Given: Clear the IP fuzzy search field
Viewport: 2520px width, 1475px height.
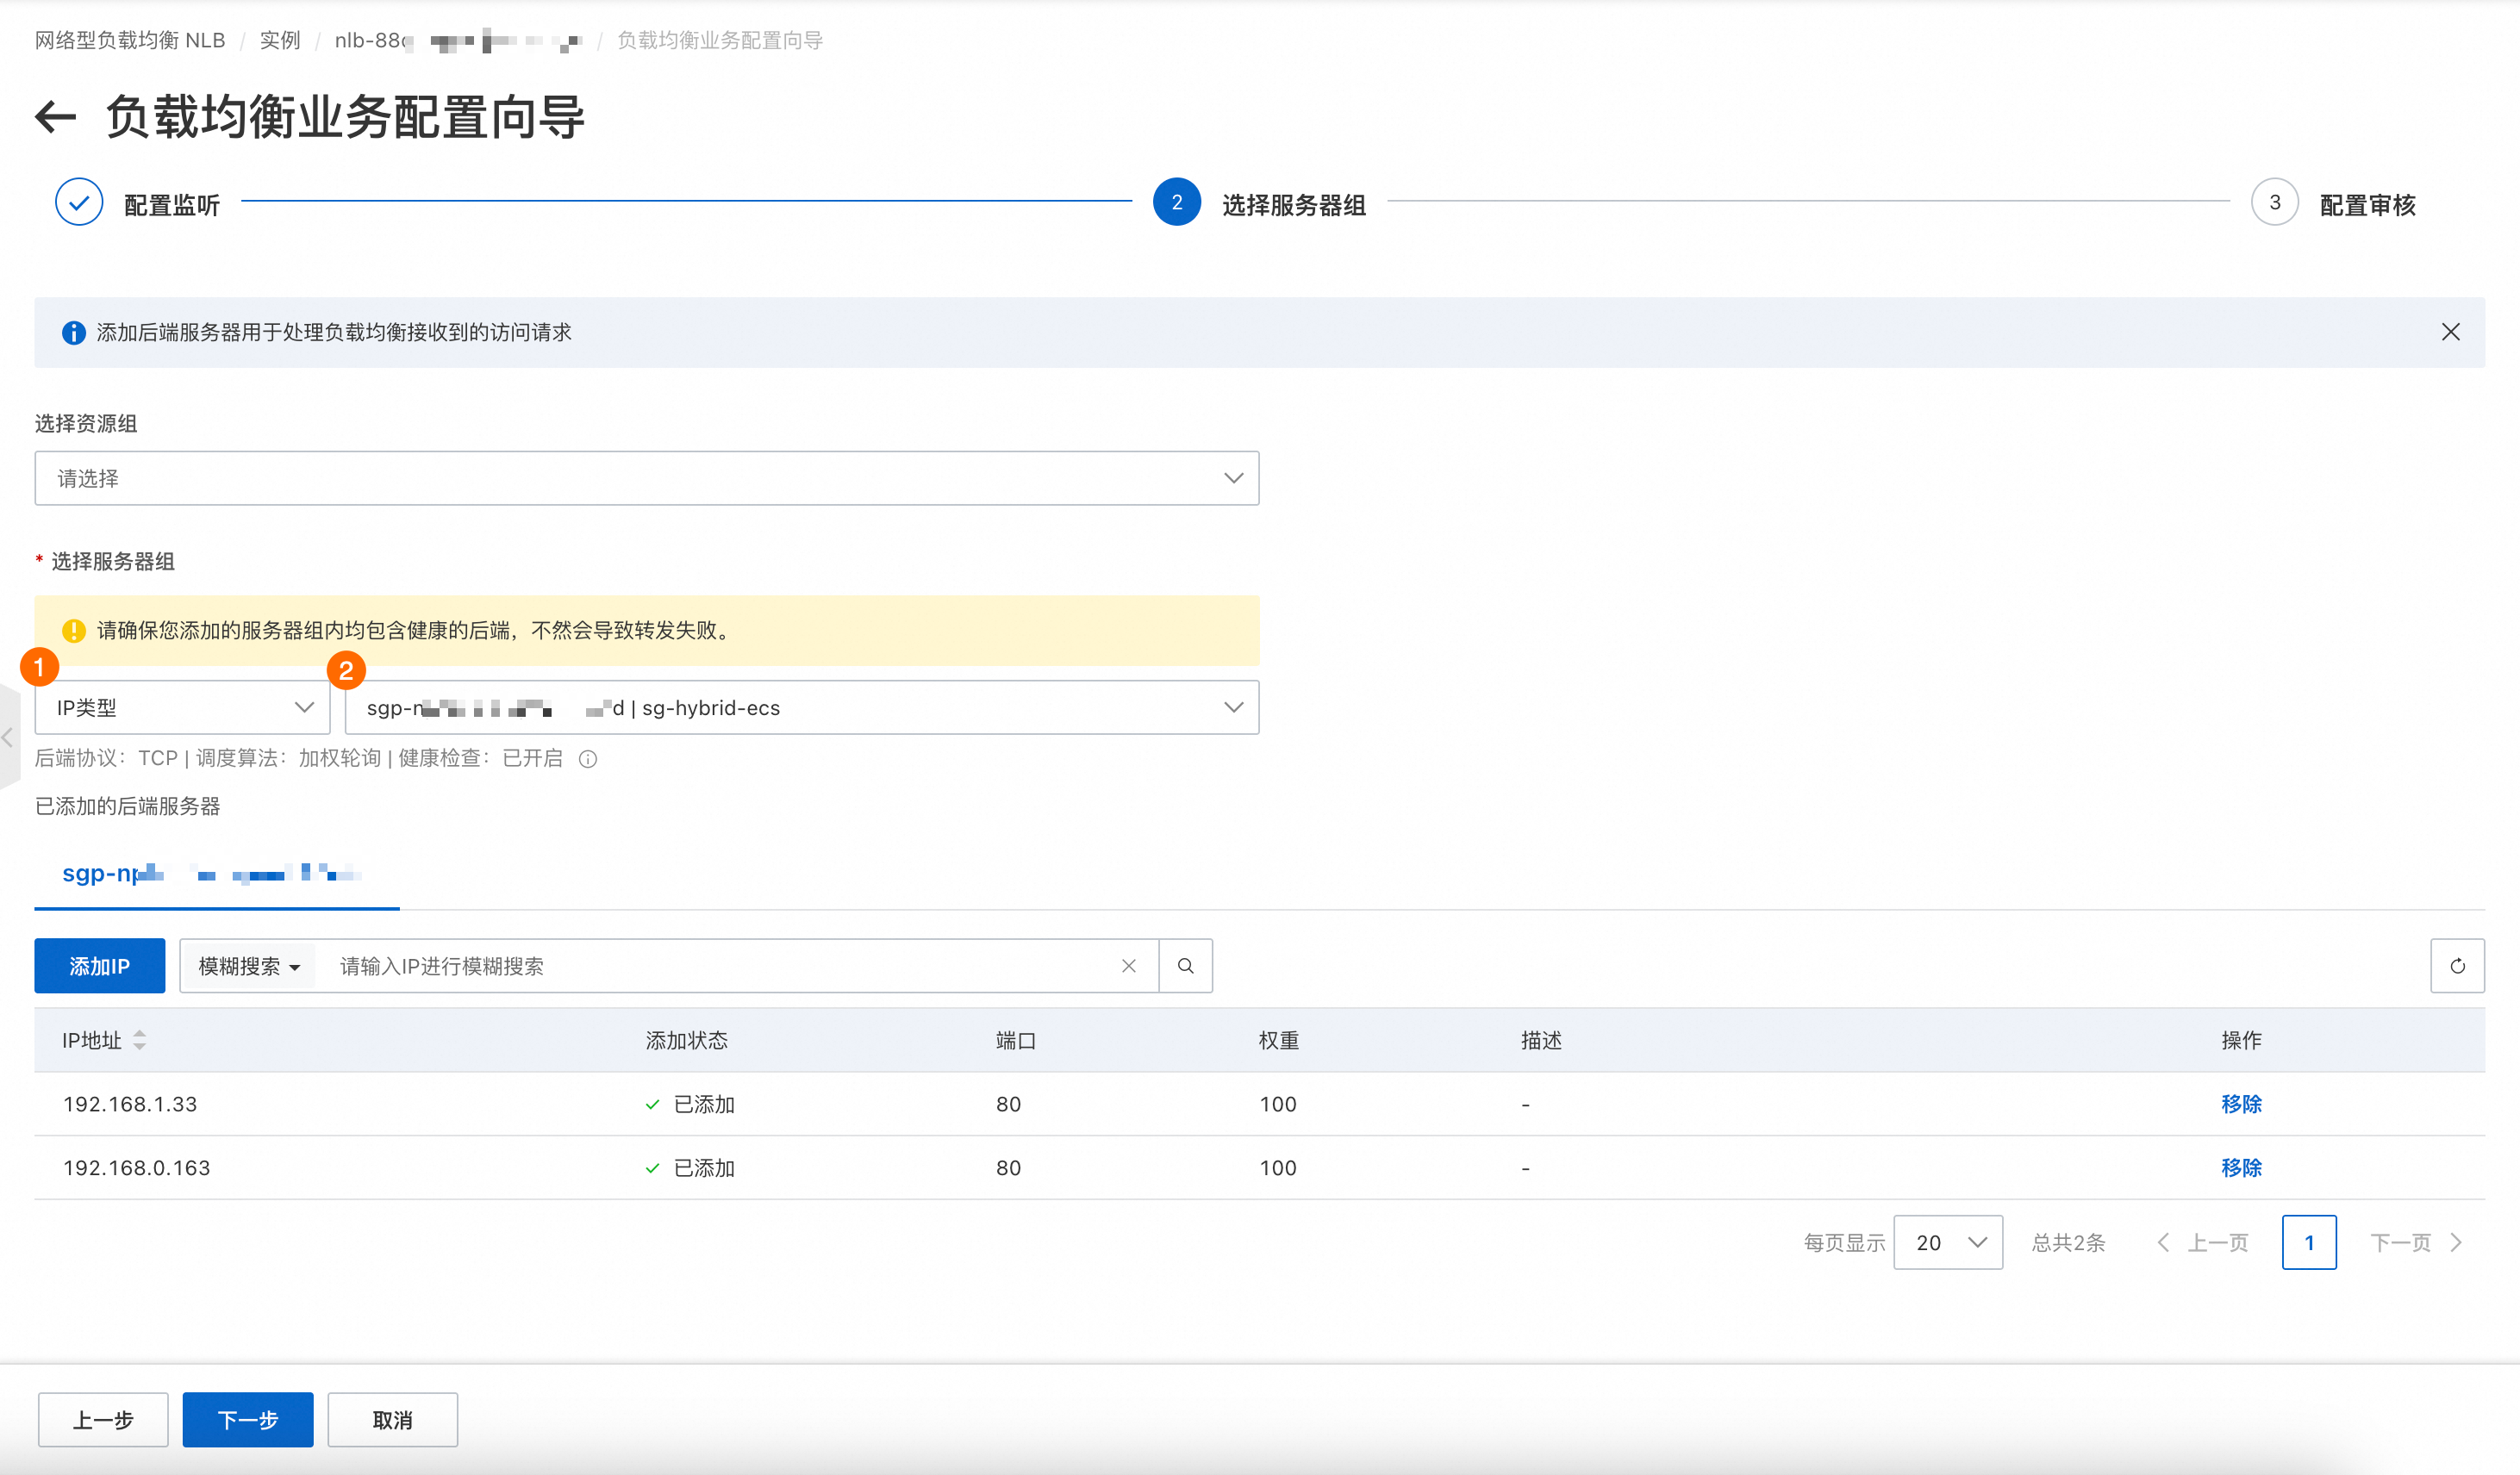Looking at the screenshot, I should point(1128,966).
